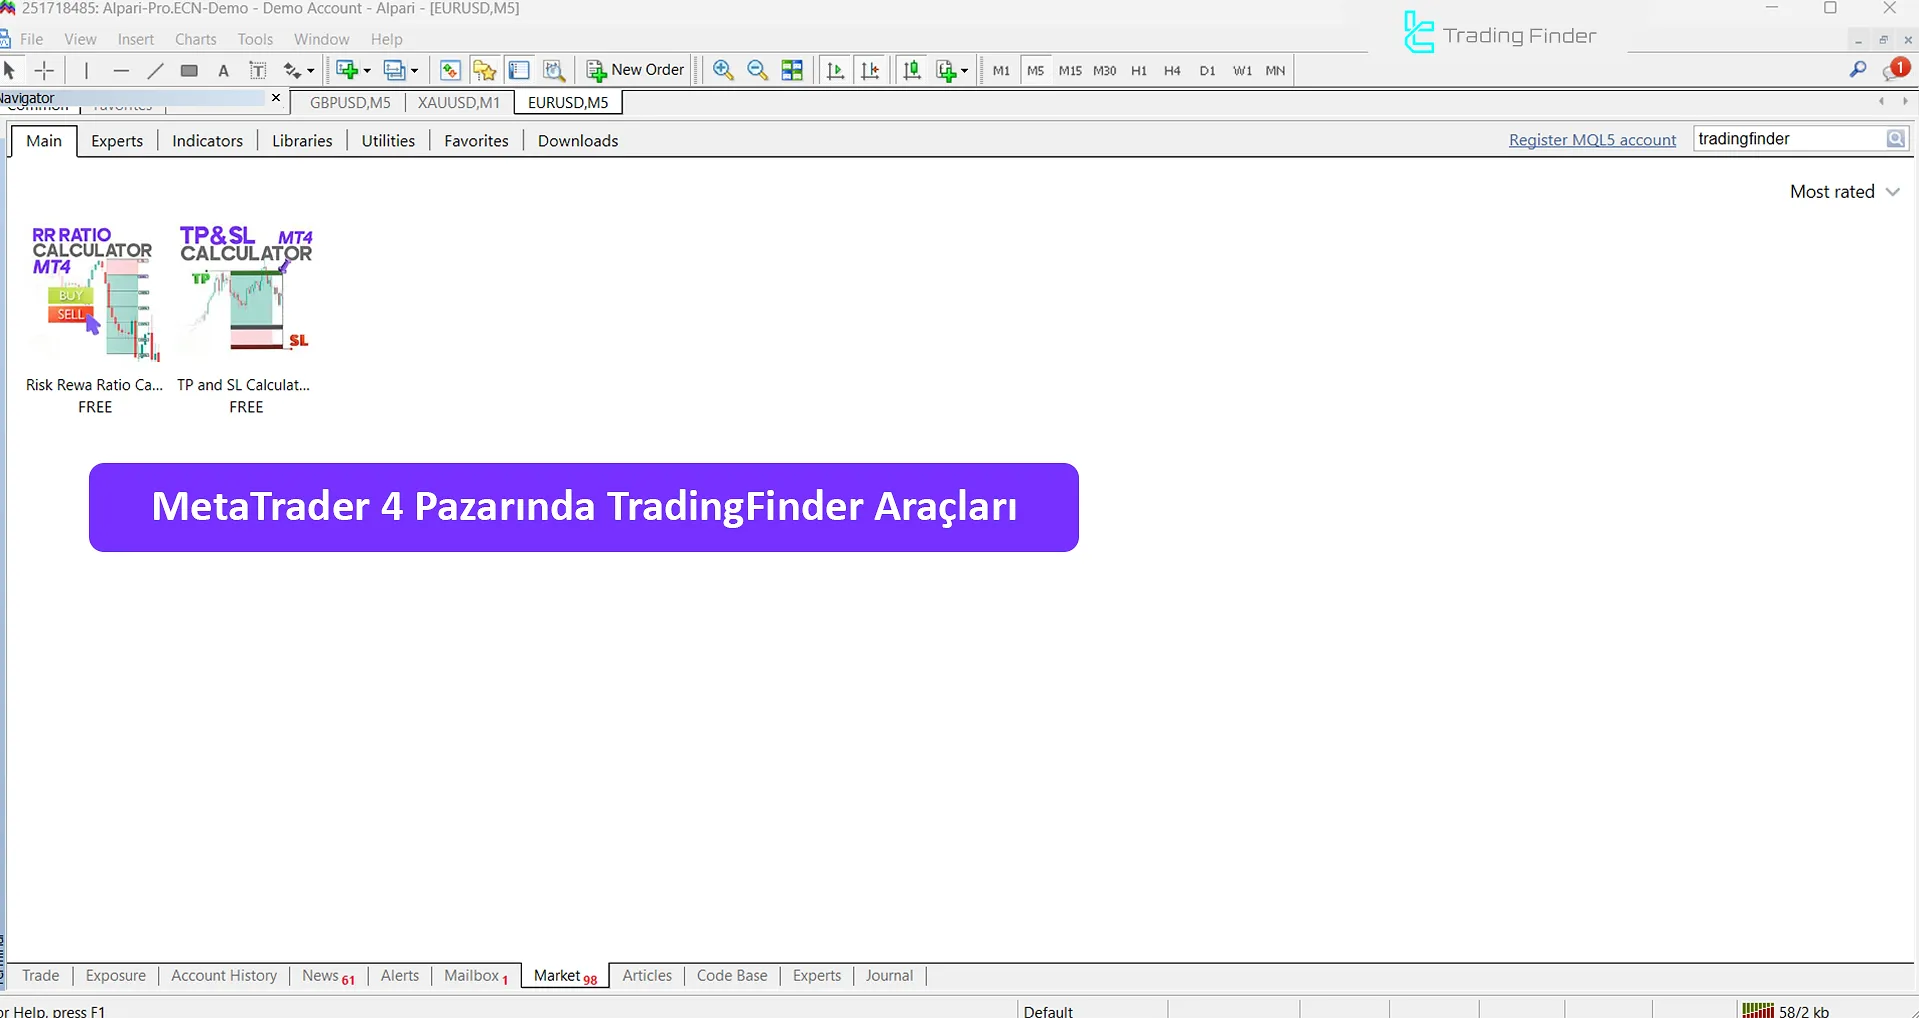Switch to M15 timeframe

1070,71
